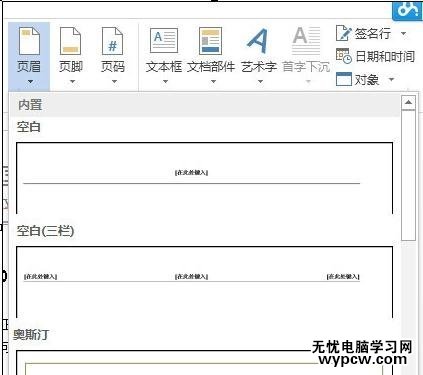
Task: Click the 页码 label
Action: click(113, 67)
